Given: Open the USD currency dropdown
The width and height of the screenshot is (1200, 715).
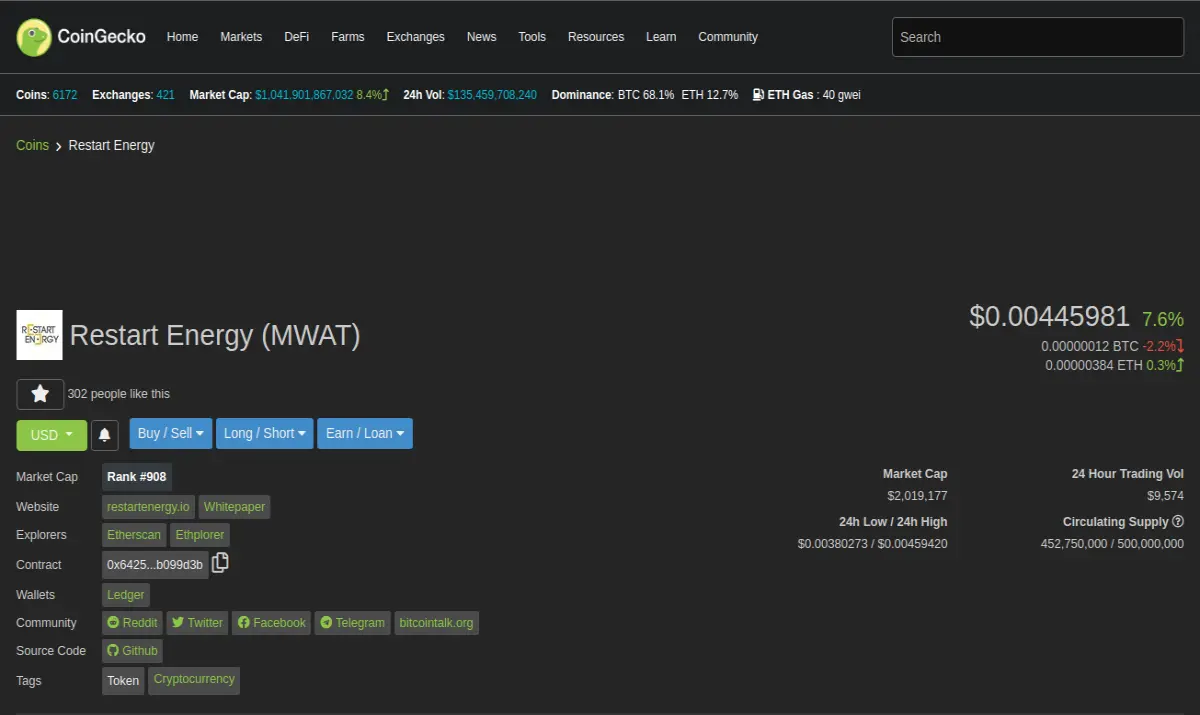Looking at the screenshot, I should coord(52,435).
